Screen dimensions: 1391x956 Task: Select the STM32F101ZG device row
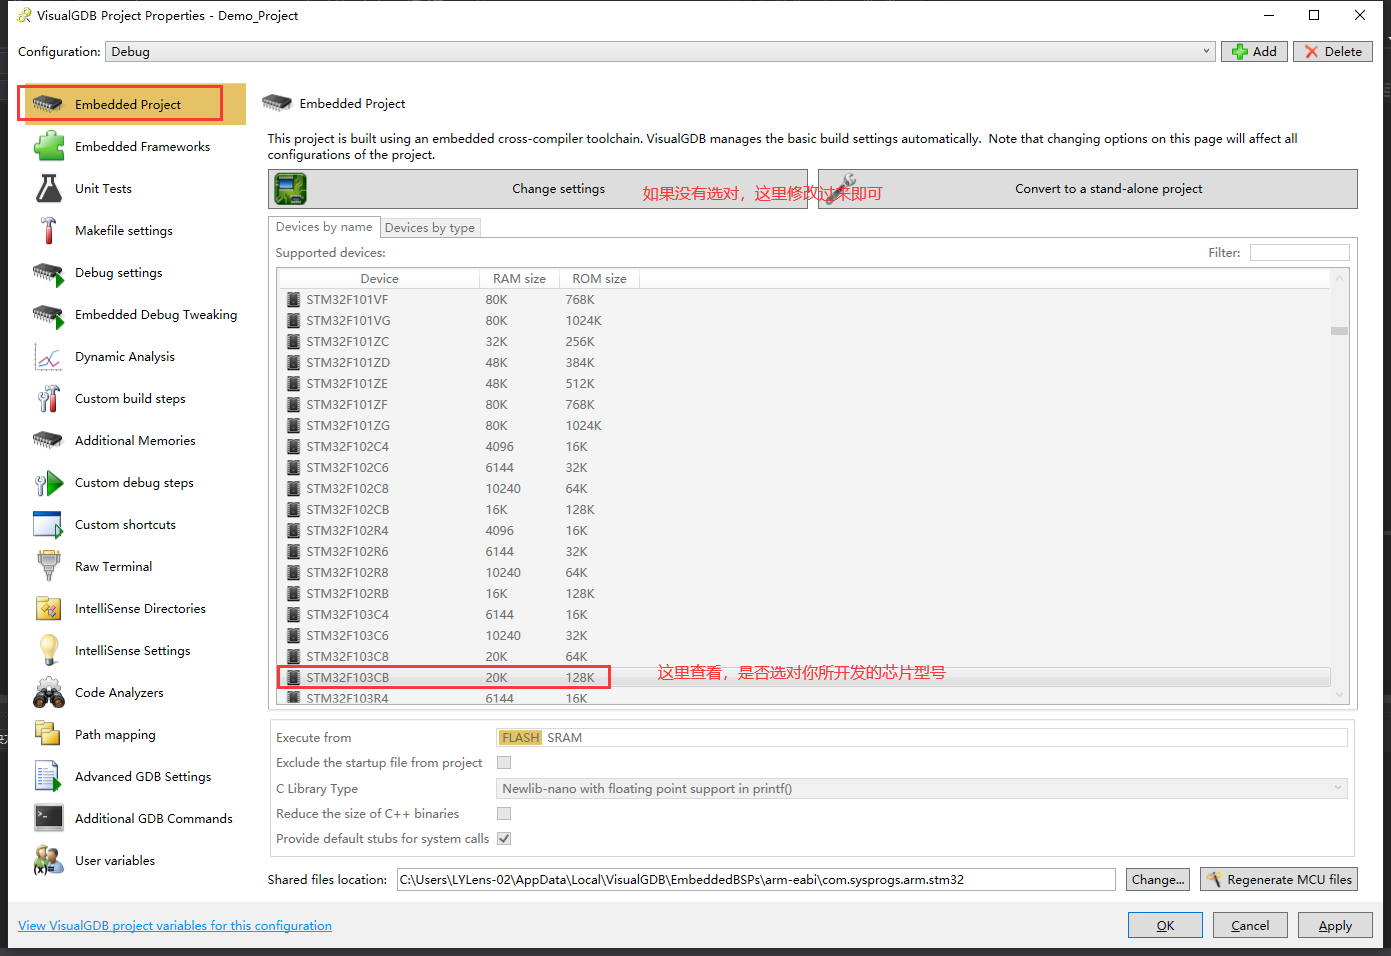(x=804, y=426)
